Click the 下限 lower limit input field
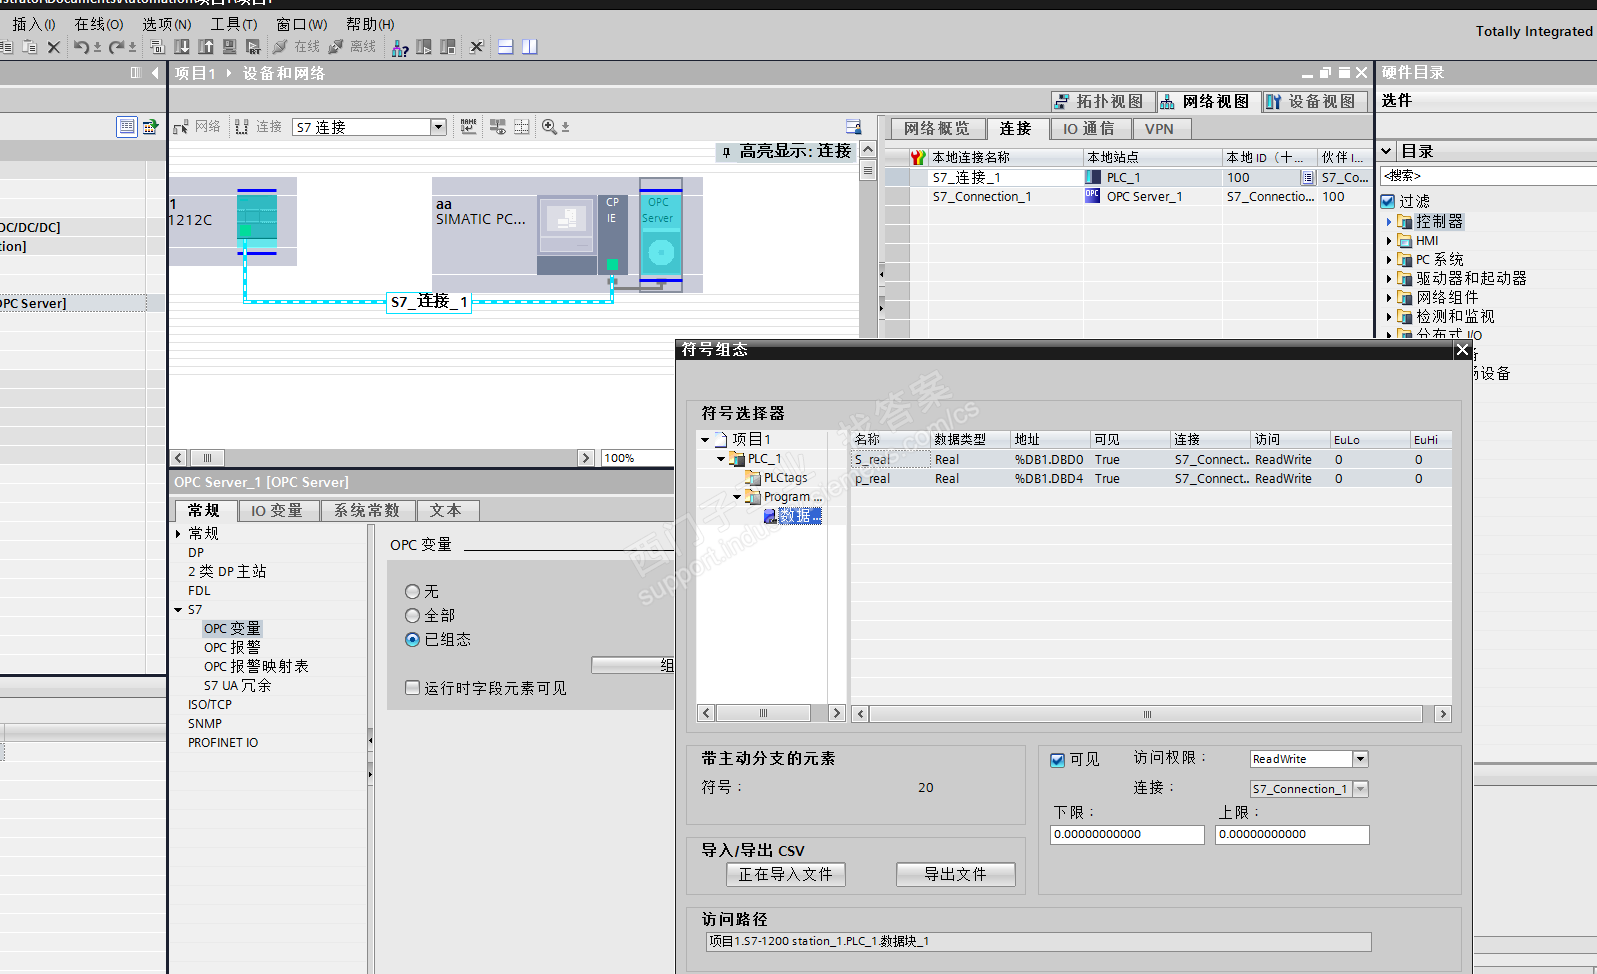 tap(1127, 834)
